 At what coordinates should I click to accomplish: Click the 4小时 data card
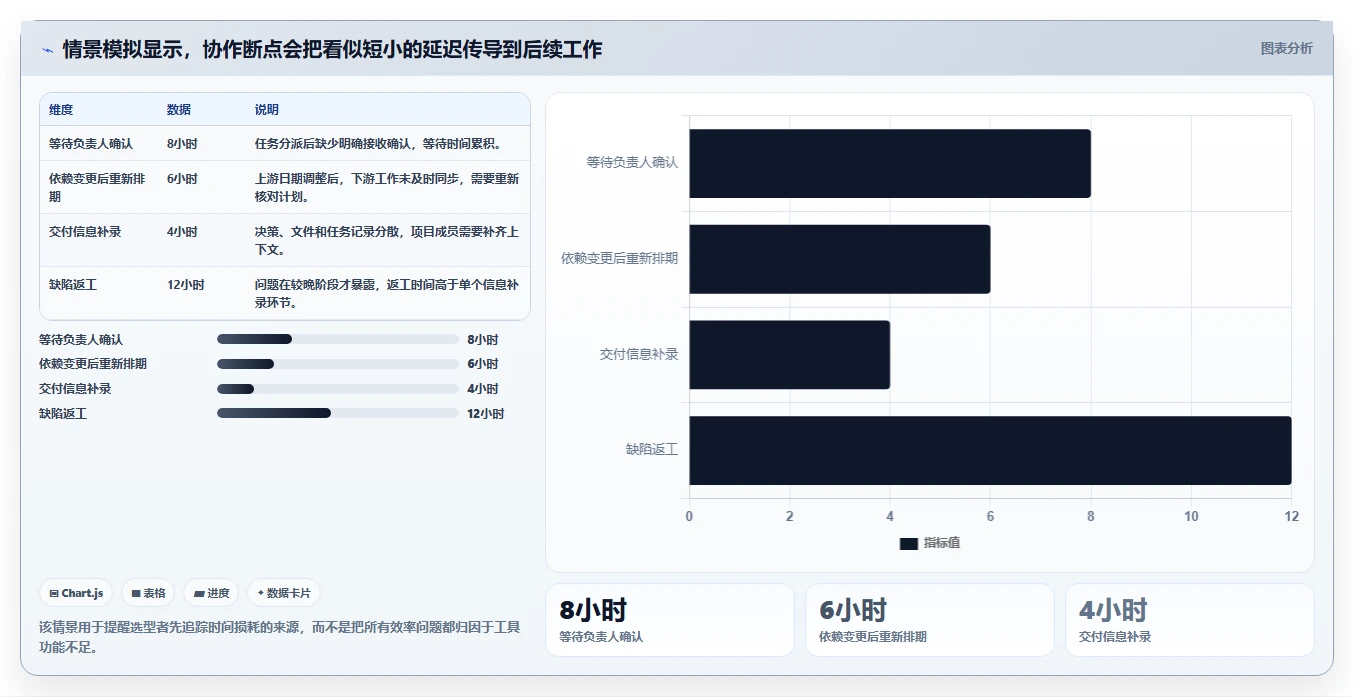(1190, 620)
